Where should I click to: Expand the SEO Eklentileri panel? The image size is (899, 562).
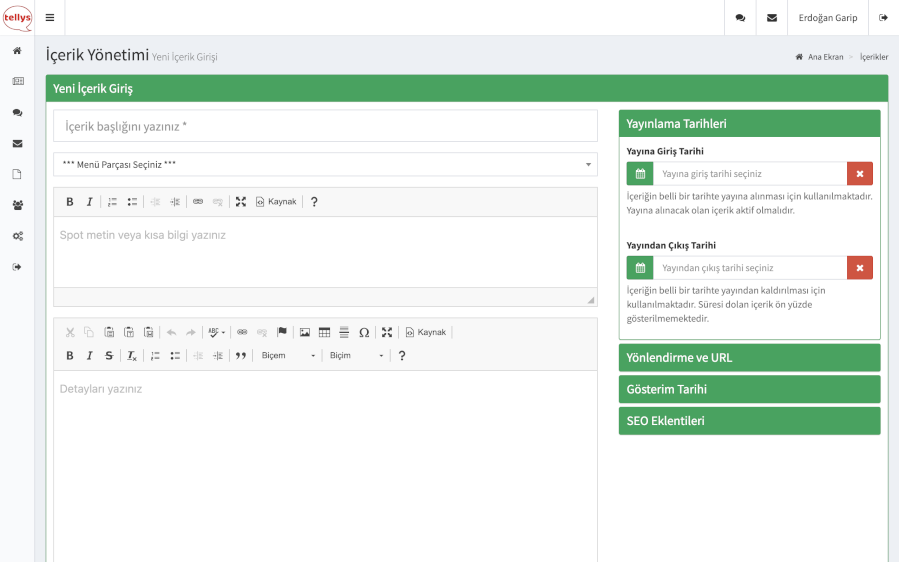749,421
